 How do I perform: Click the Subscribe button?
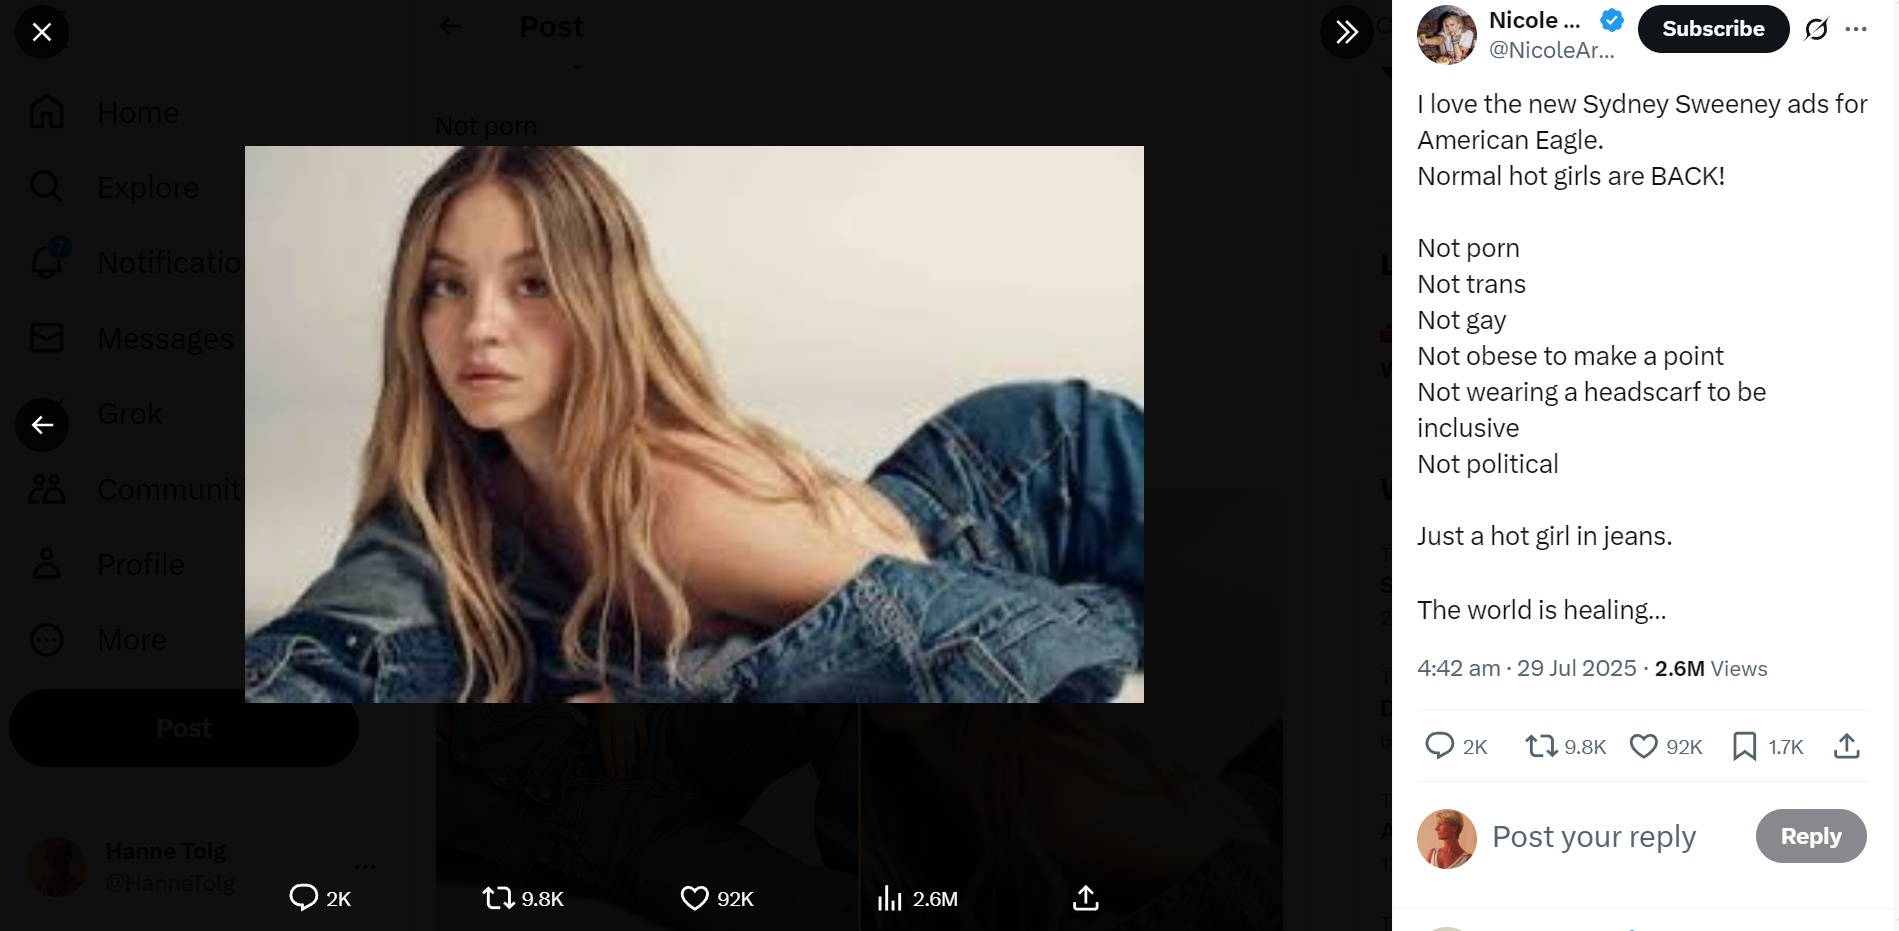1713,29
